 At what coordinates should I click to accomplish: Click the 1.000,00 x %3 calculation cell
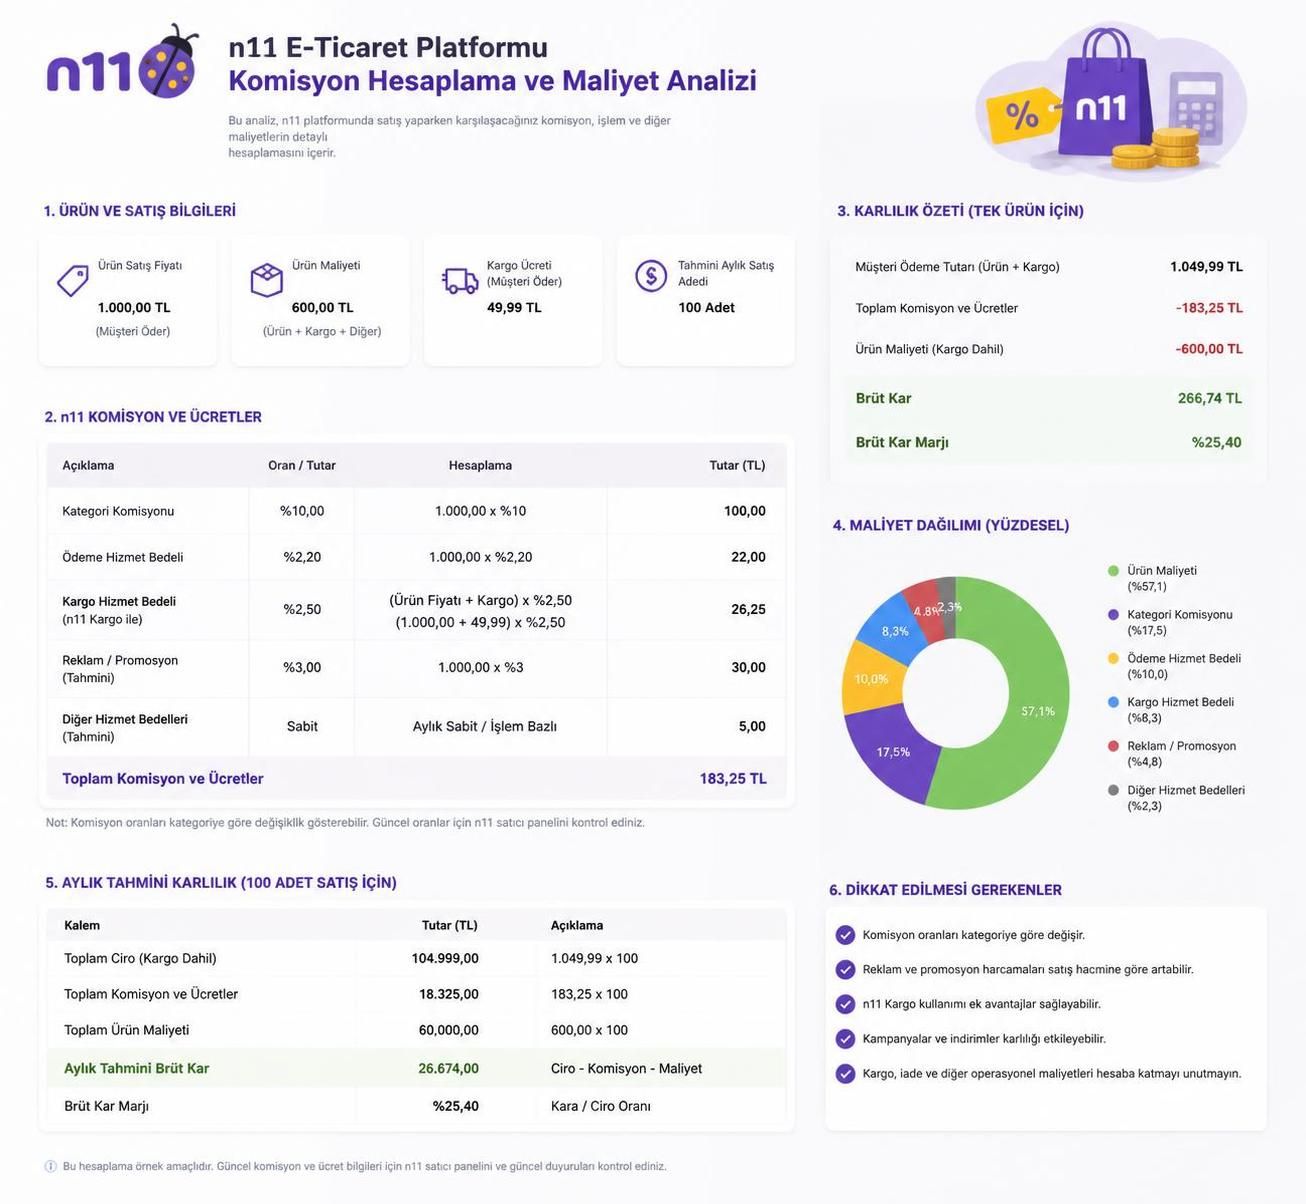[x=480, y=667]
